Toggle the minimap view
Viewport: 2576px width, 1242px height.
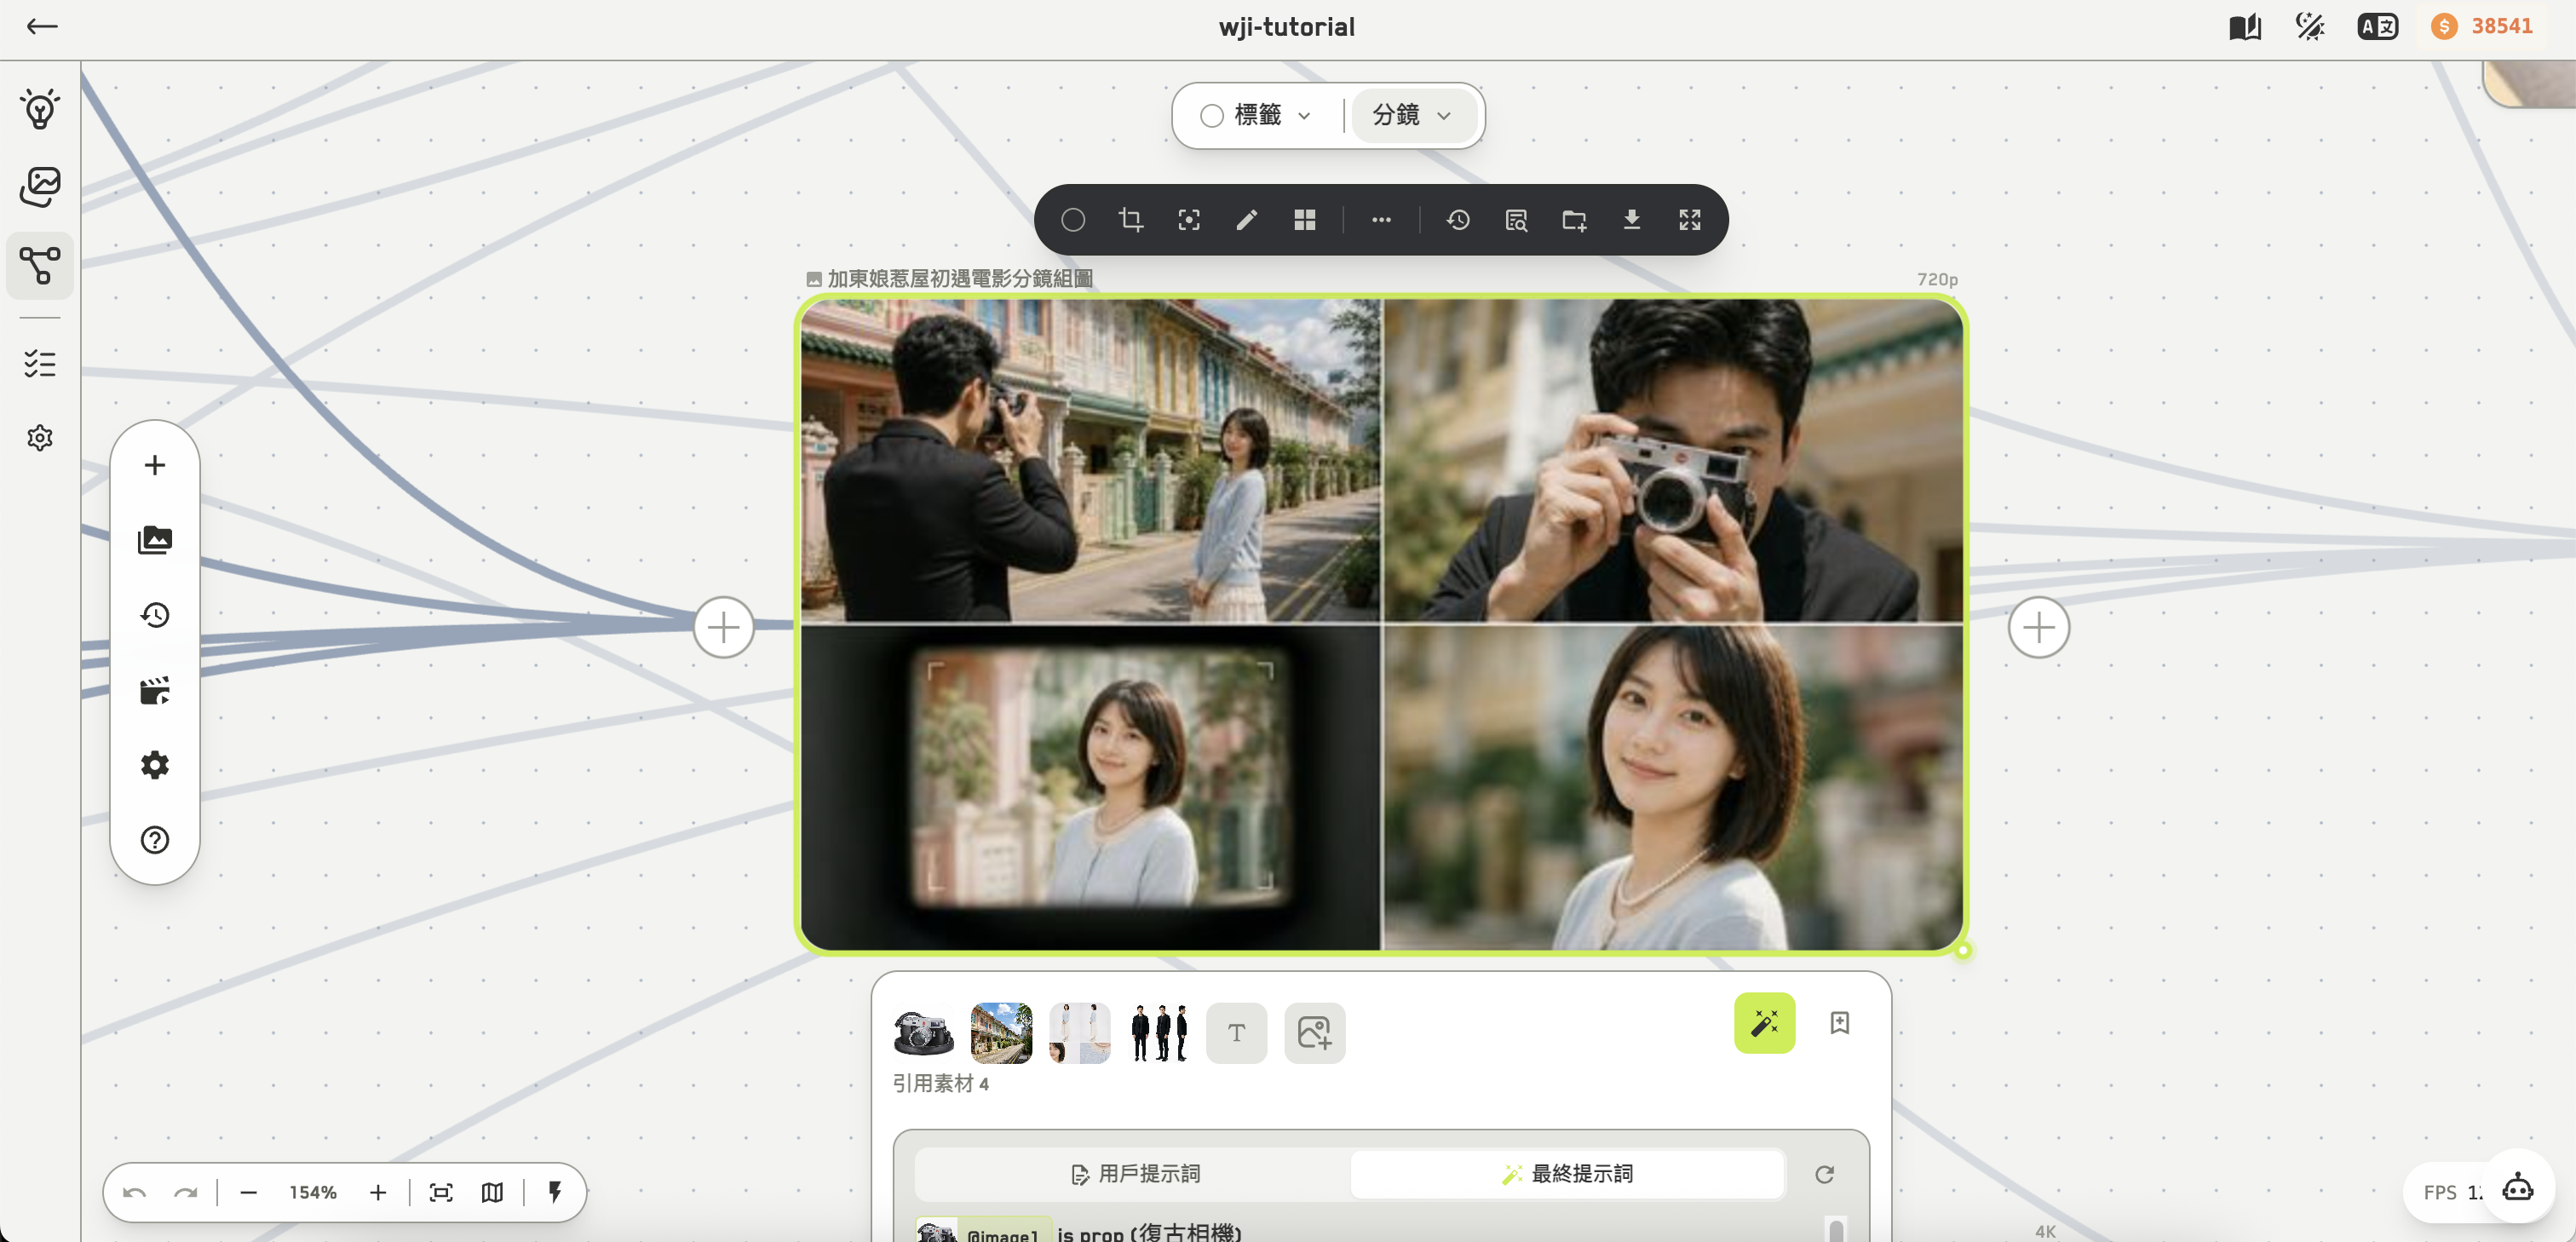[492, 1193]
